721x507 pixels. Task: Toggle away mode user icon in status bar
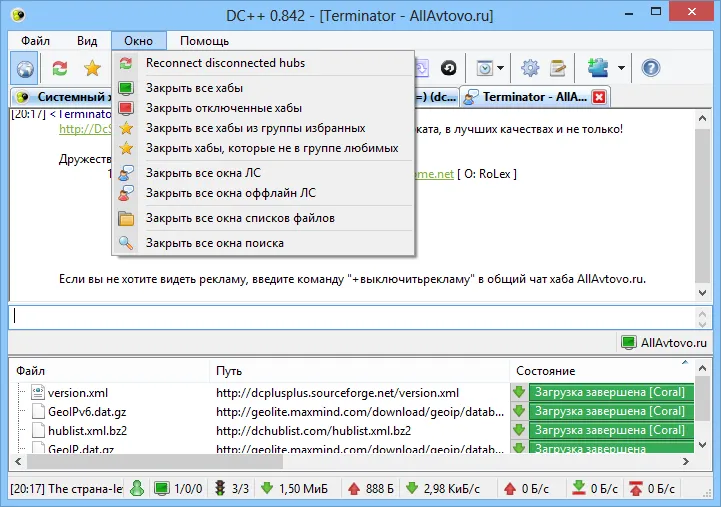(x=137, y=488)
